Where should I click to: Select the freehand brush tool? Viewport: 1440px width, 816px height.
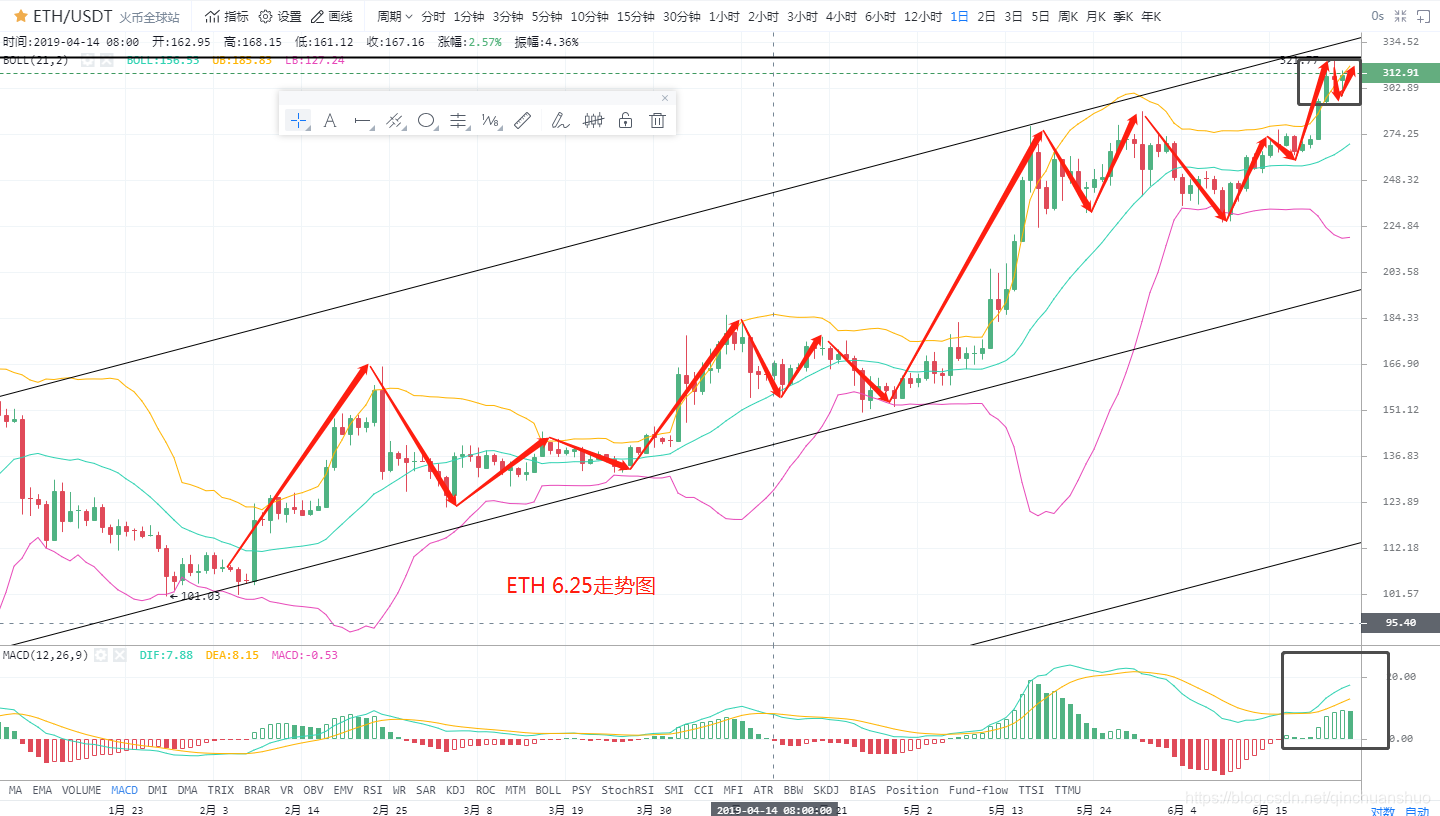pos(560,121)
